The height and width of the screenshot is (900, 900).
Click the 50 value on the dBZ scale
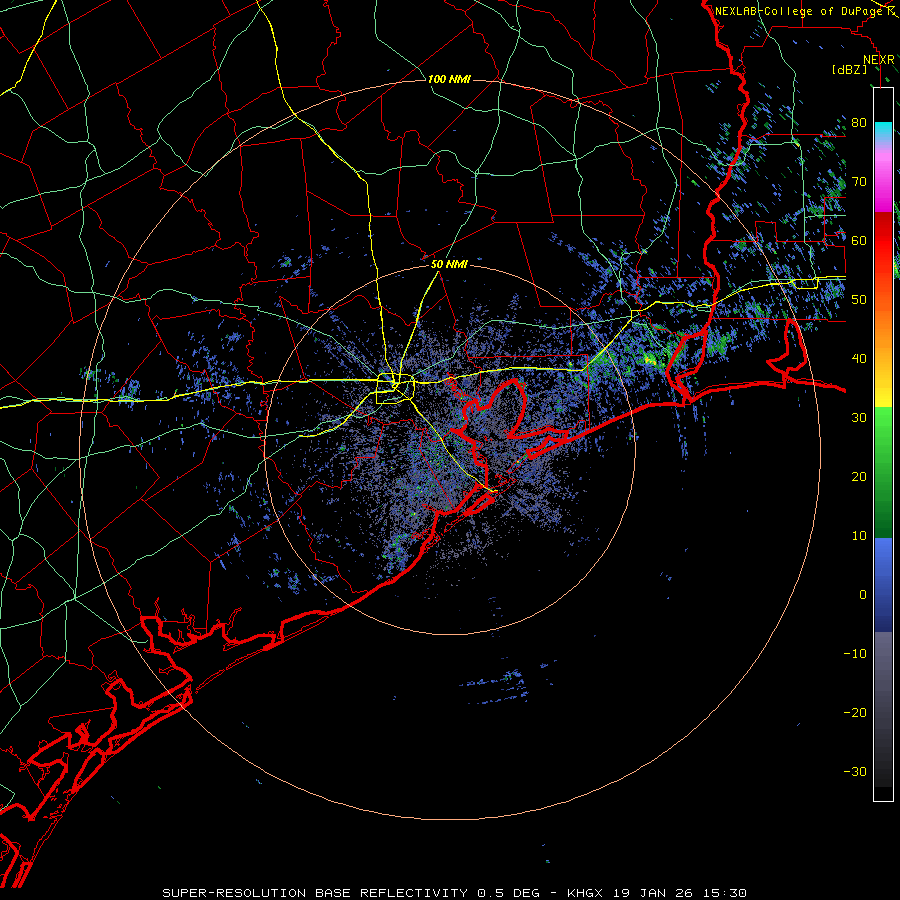click(x=859, y=300)
